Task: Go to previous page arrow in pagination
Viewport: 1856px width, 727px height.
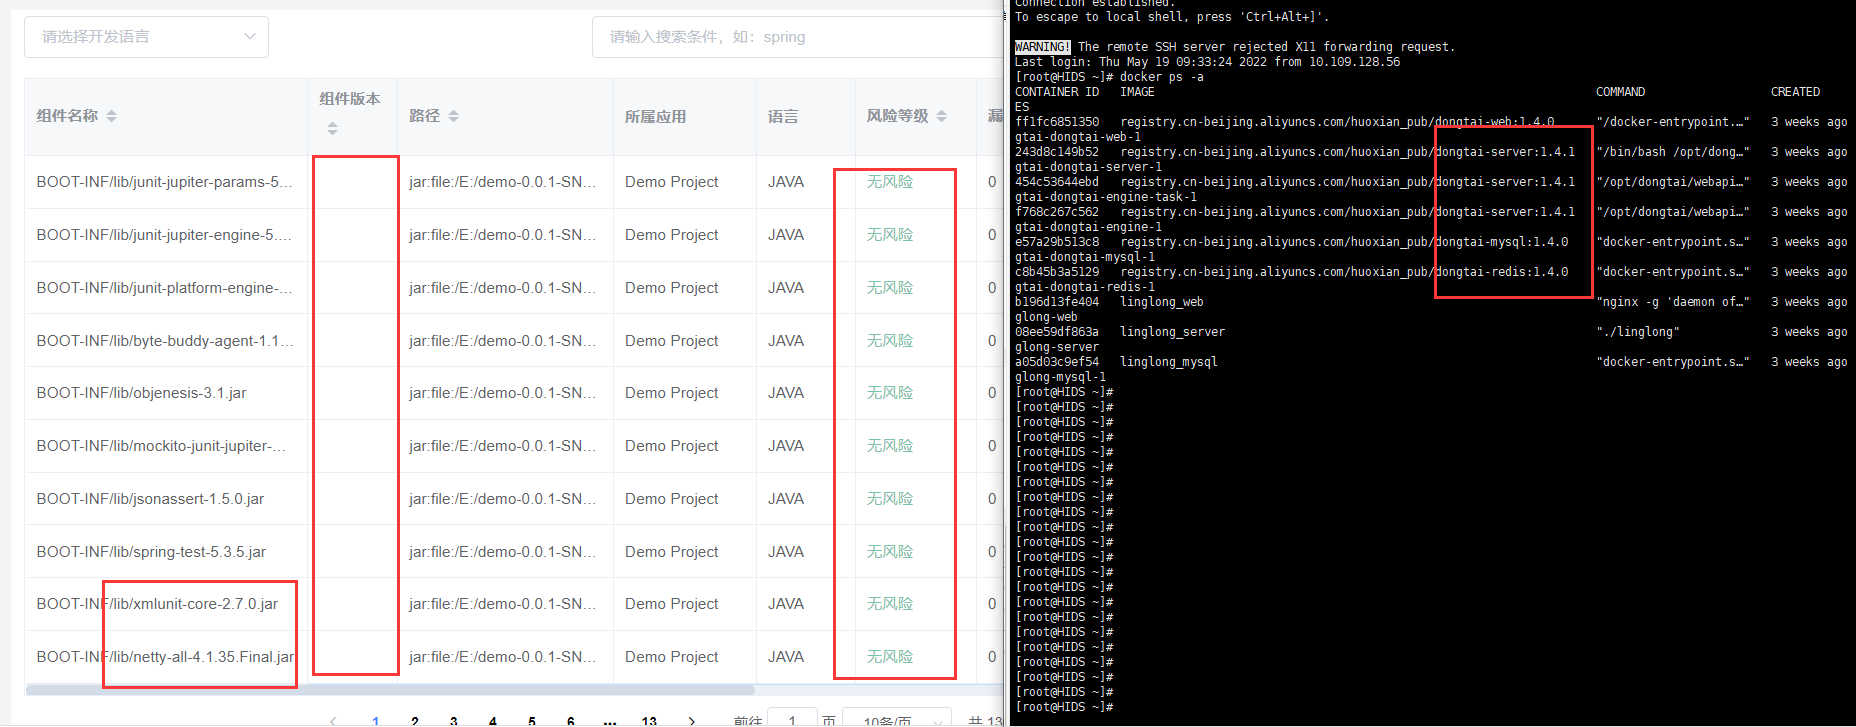Action: 333,720
